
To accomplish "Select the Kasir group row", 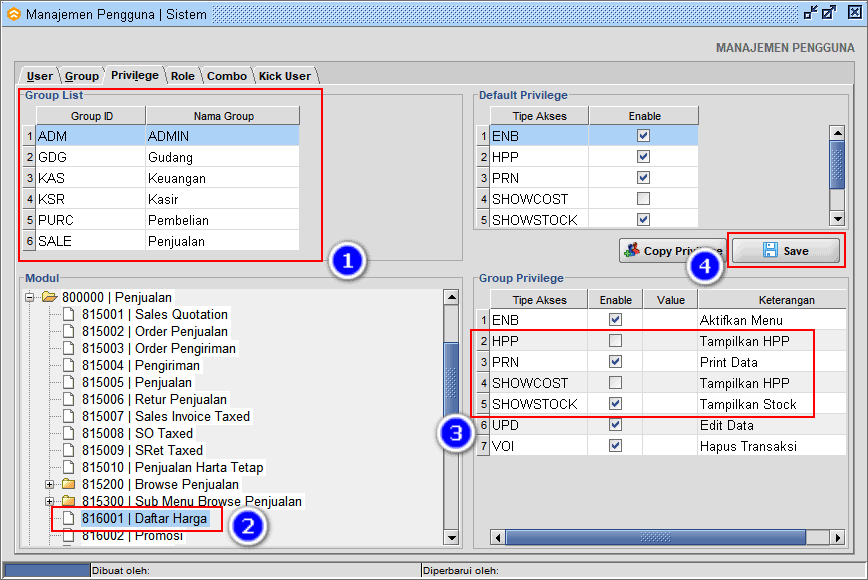I will [x=161, y=199].
